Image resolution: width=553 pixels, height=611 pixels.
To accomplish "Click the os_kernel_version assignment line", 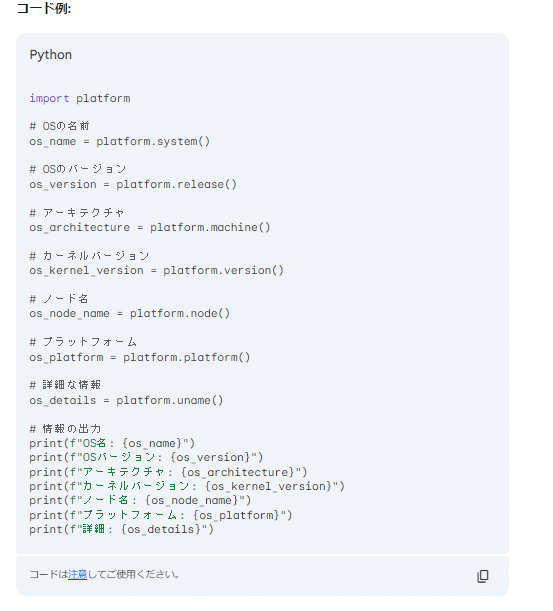I will (x=157, y=270).
